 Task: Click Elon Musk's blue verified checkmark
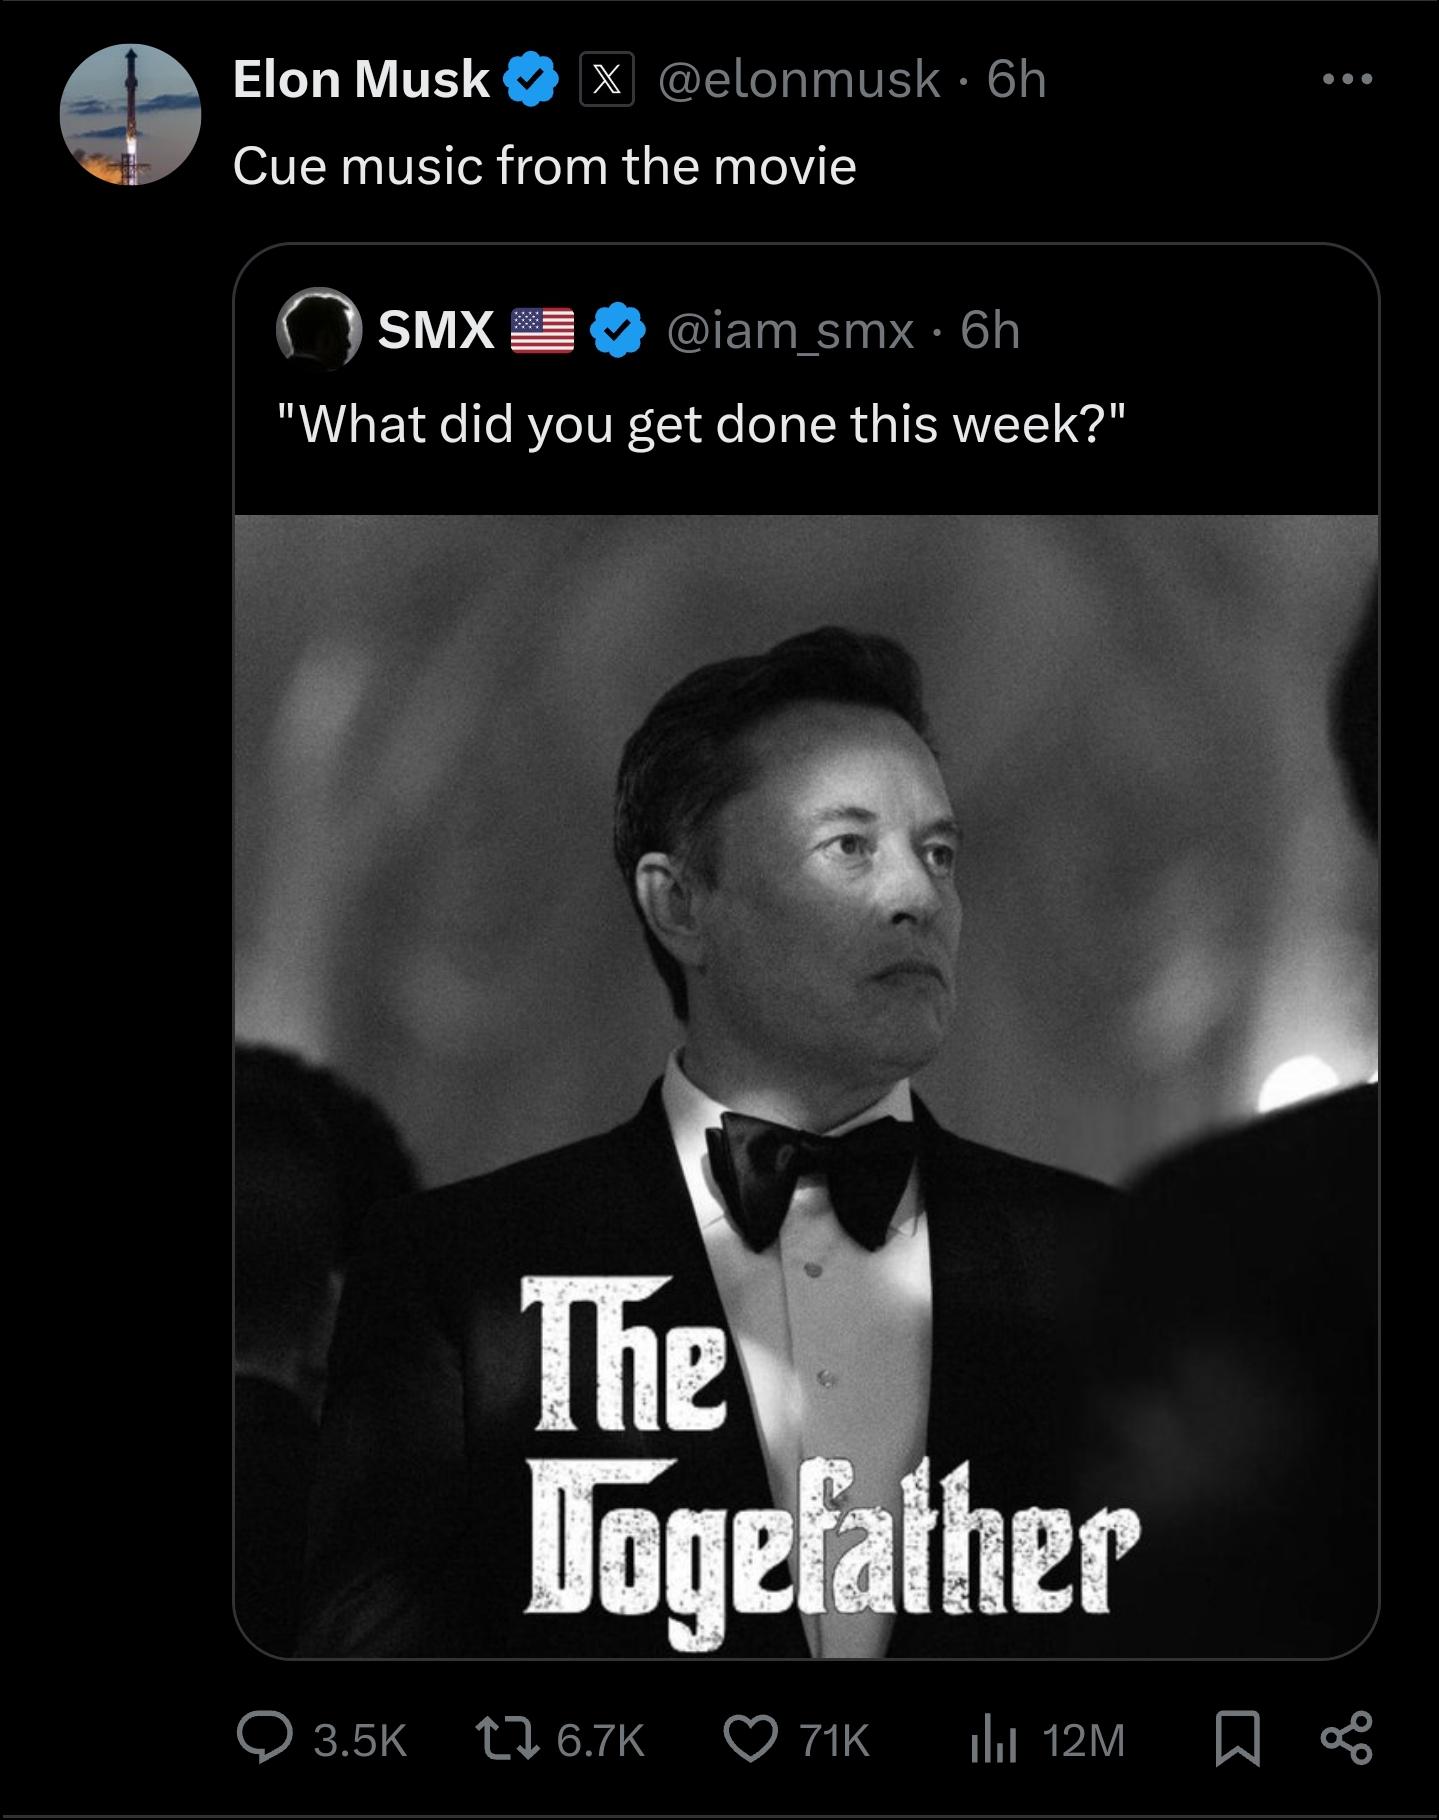point(535,80)
